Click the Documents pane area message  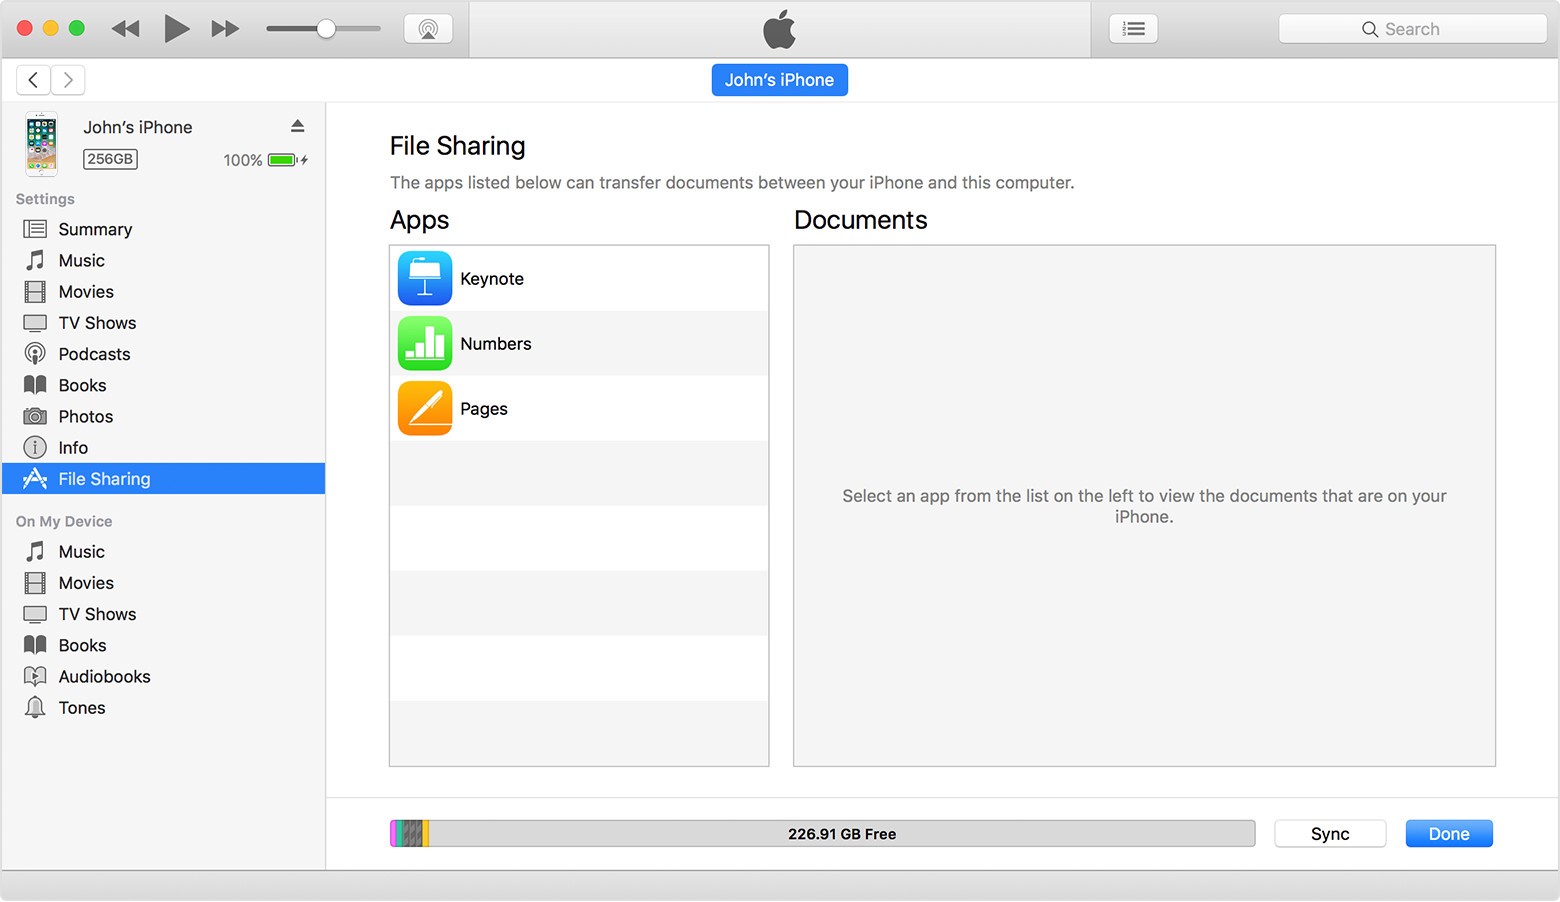pyautogui.click(x=1144, y=506)
